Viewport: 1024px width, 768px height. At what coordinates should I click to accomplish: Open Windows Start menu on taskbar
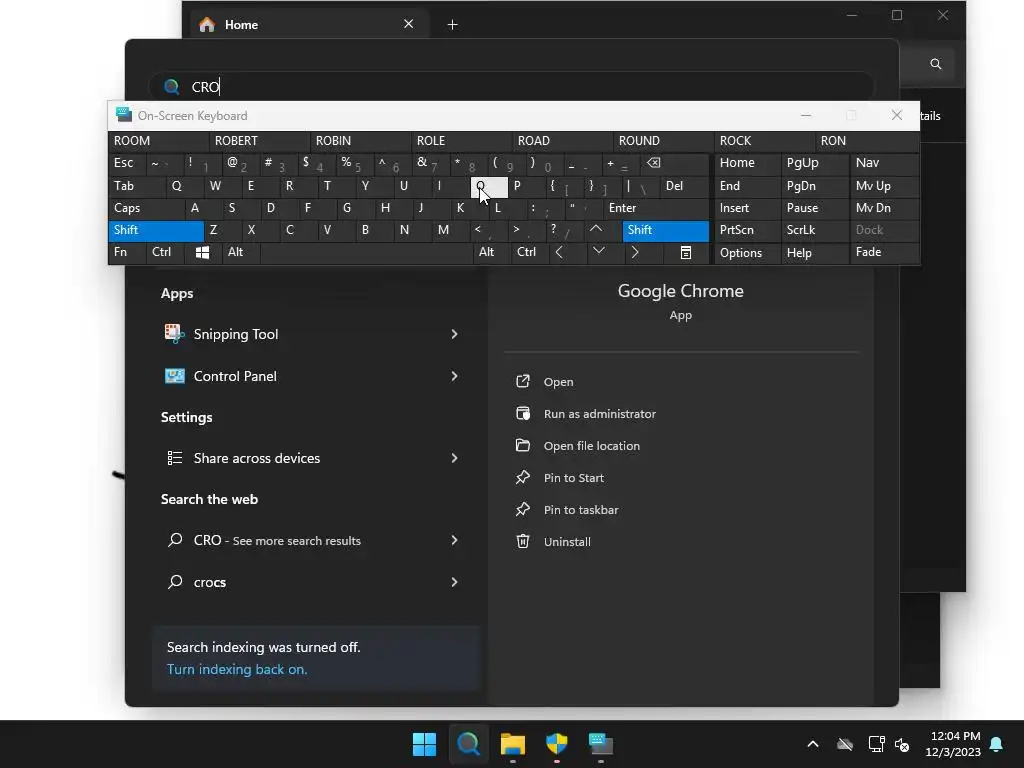tap(424, 744)
